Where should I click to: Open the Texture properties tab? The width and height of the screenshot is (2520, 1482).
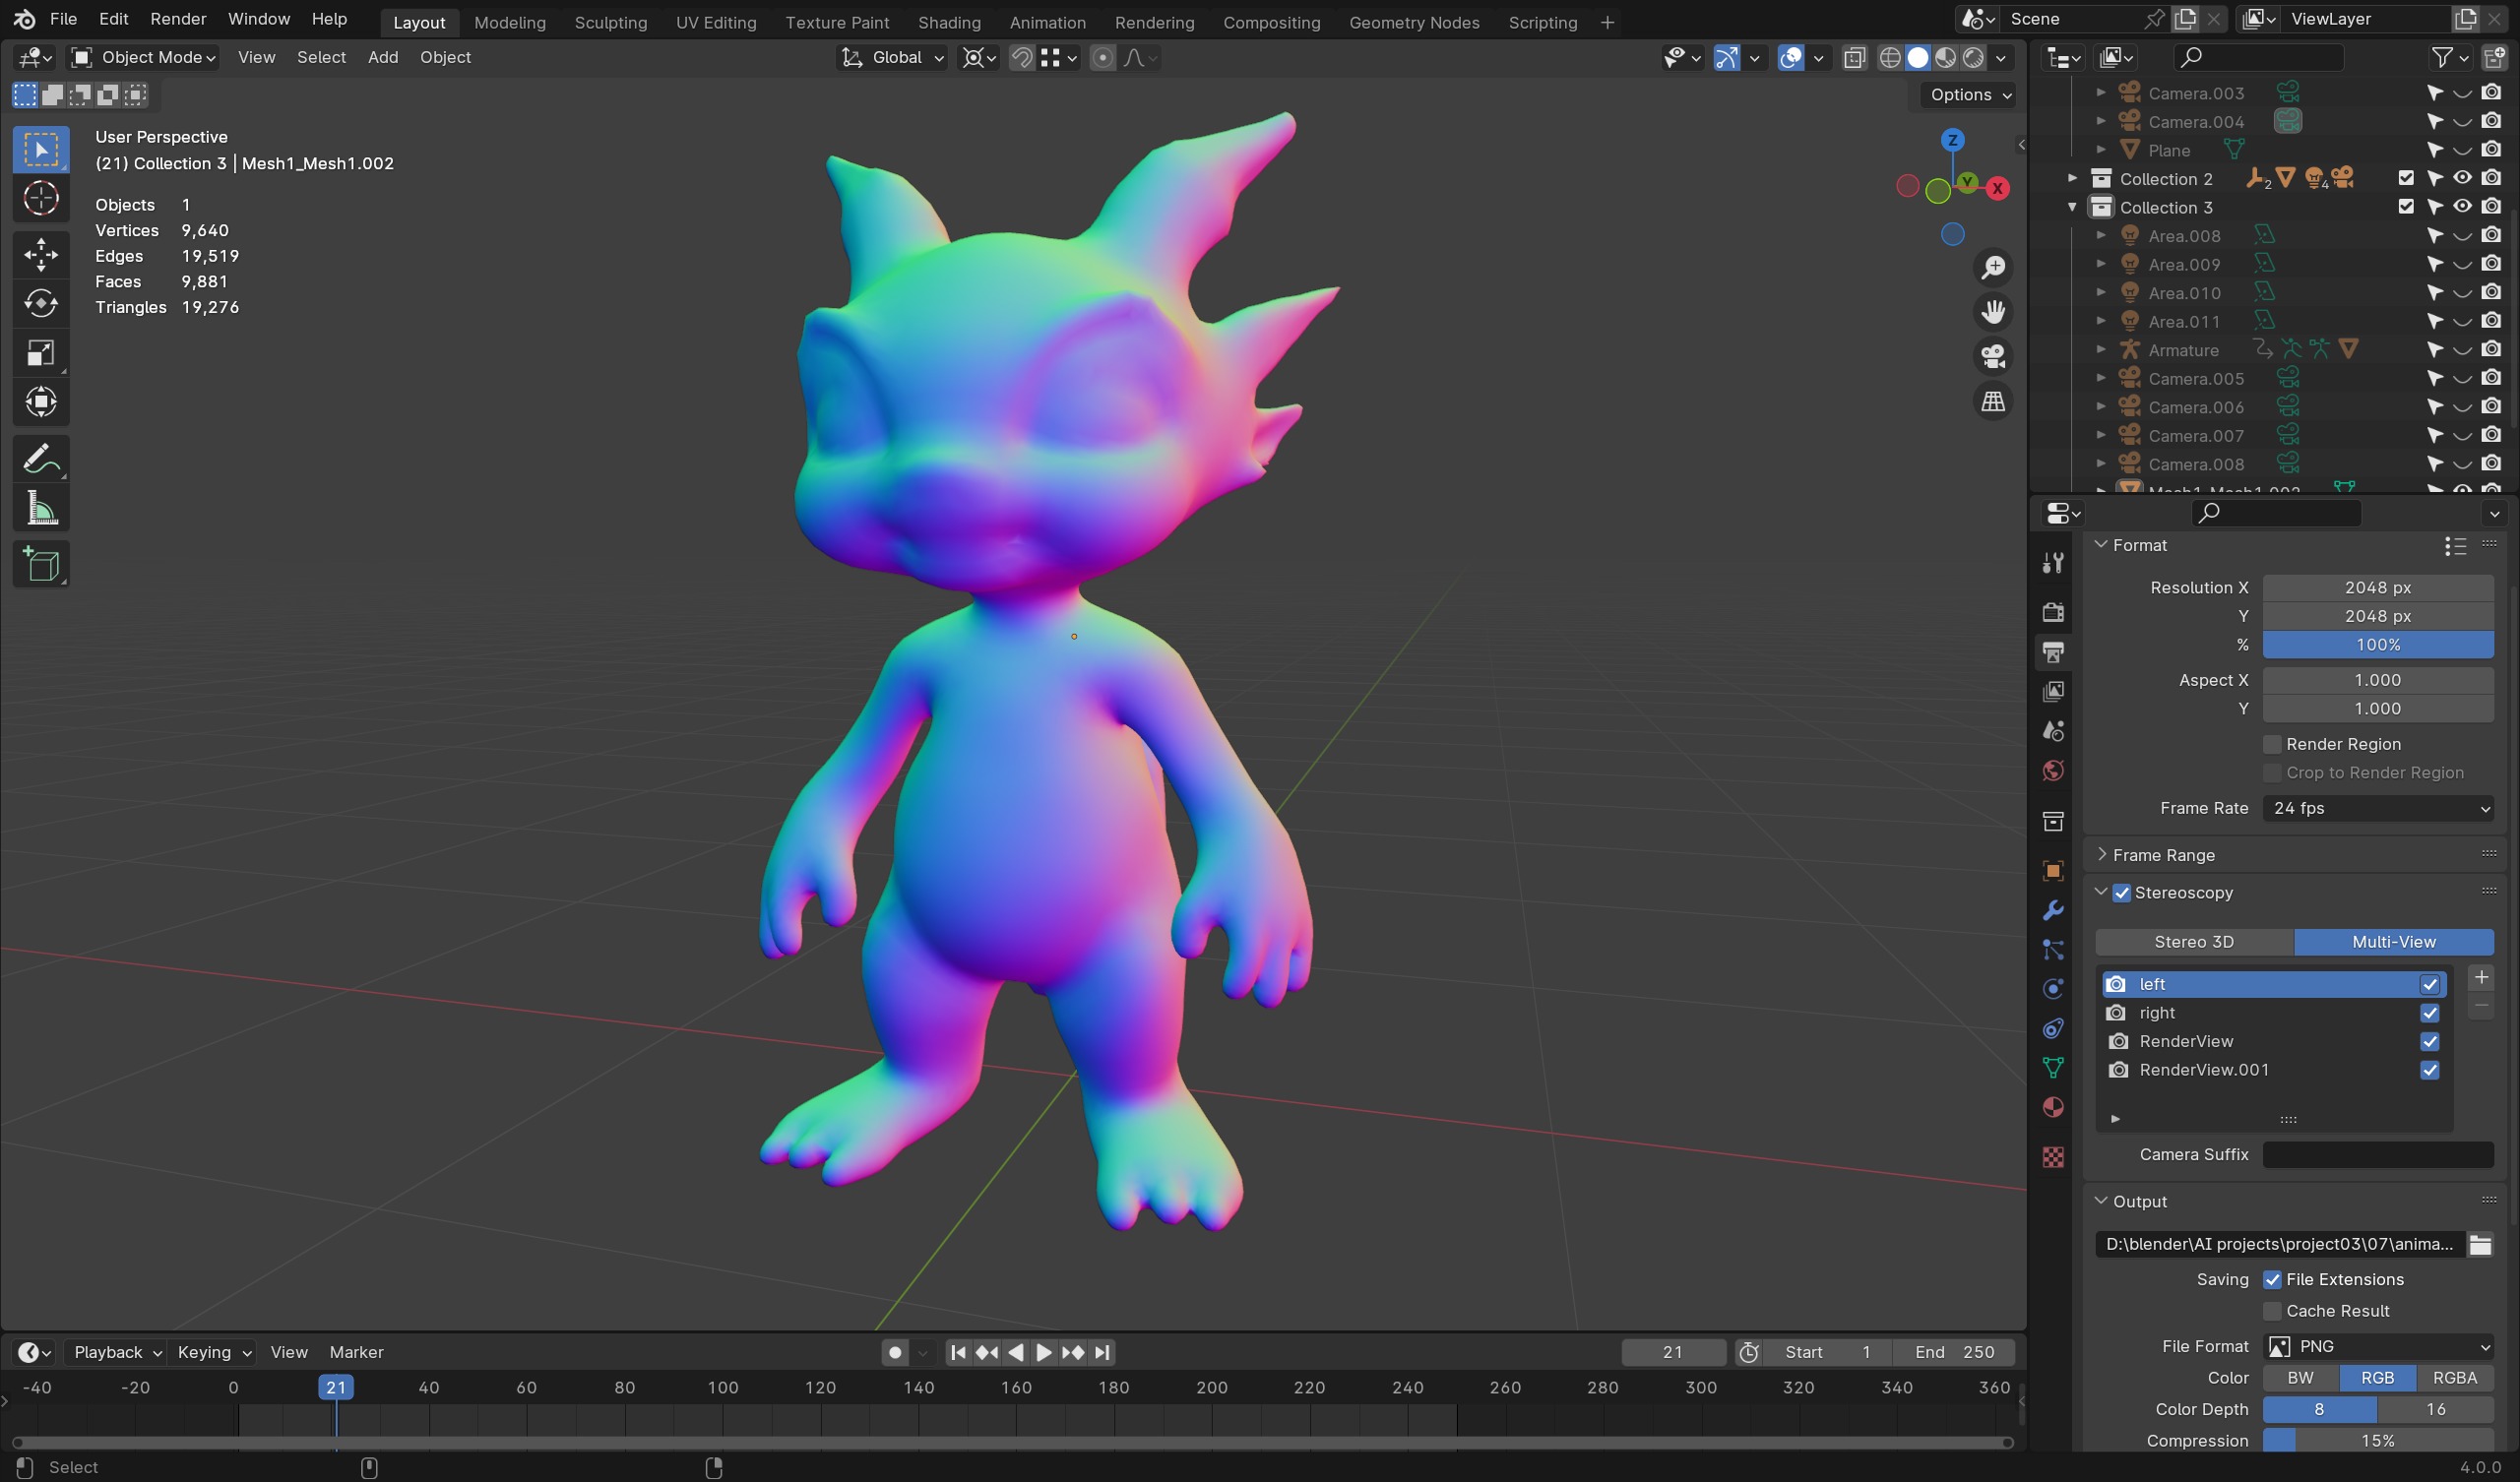click(x=2053, y=1157)
